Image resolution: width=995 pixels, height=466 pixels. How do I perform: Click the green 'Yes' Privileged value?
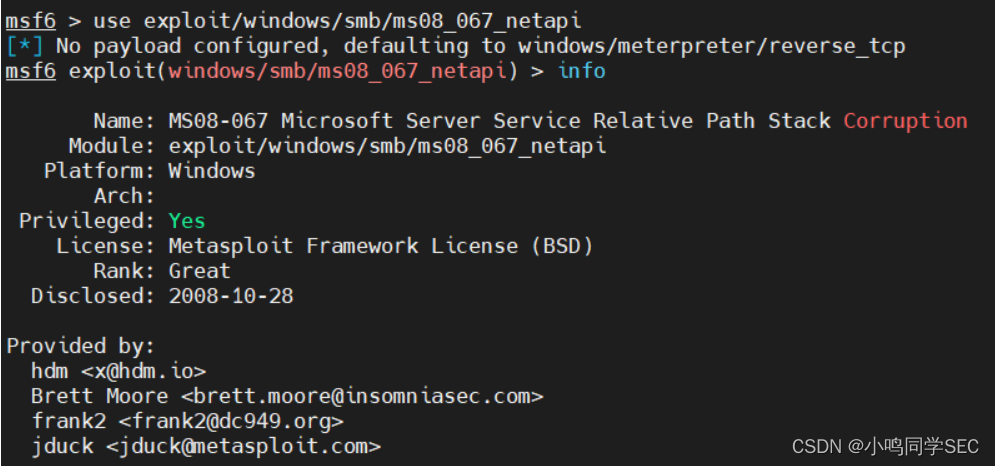click(x=187, y=221)
